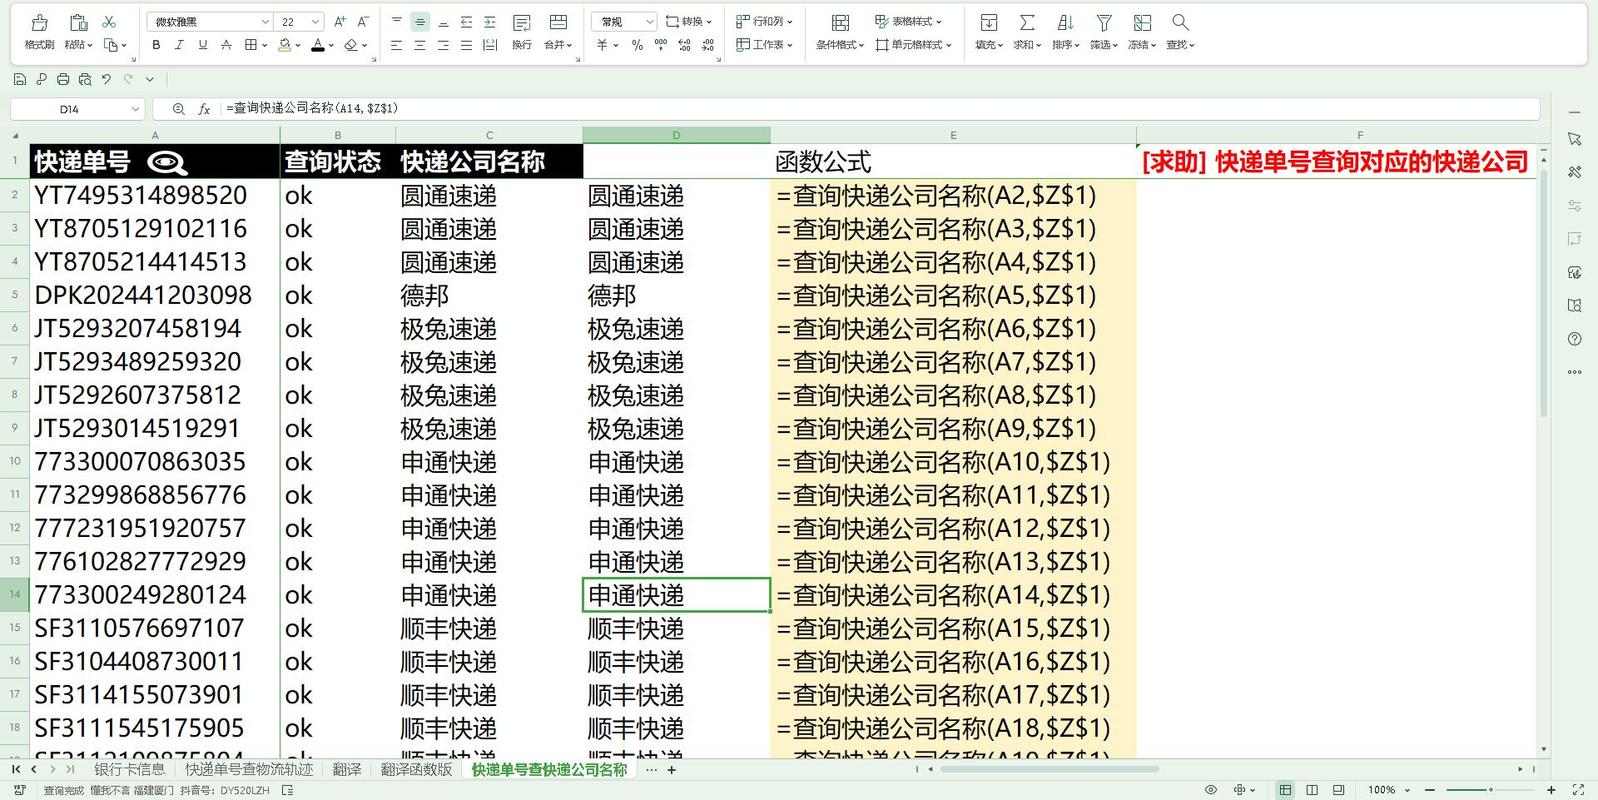The width and height of the screenshot is (1598, 800).
Task: Click the 100% zoom level
Action: tap(1381, 790)
